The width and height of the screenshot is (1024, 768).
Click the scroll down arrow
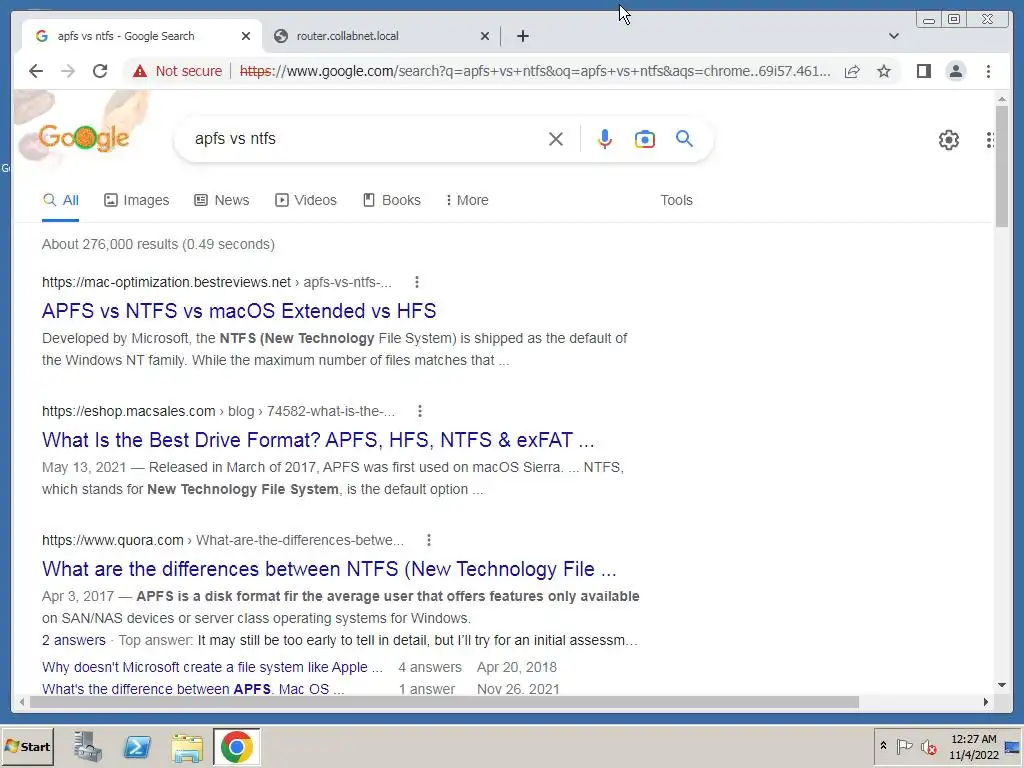point(1002,685)
